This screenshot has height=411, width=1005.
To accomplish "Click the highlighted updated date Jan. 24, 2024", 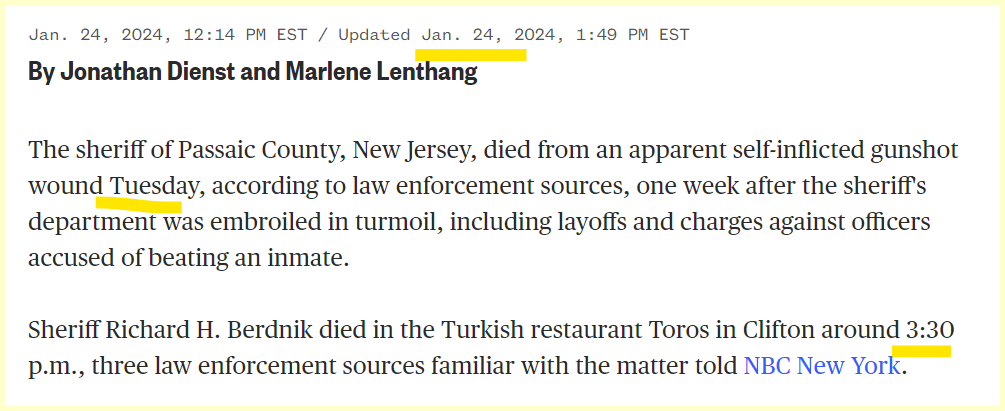I will point(488,35).
